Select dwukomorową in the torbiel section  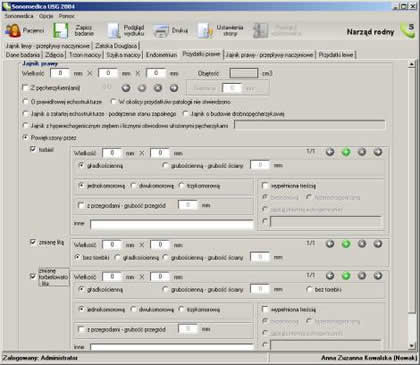(x=133, y=186)
